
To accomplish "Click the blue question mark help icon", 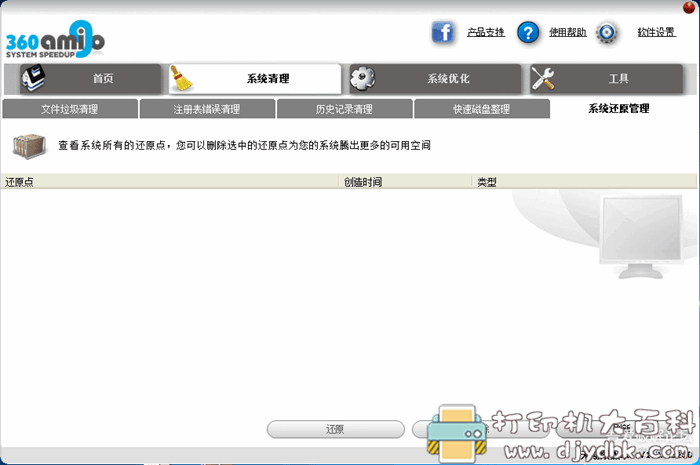I will point(528,33).
